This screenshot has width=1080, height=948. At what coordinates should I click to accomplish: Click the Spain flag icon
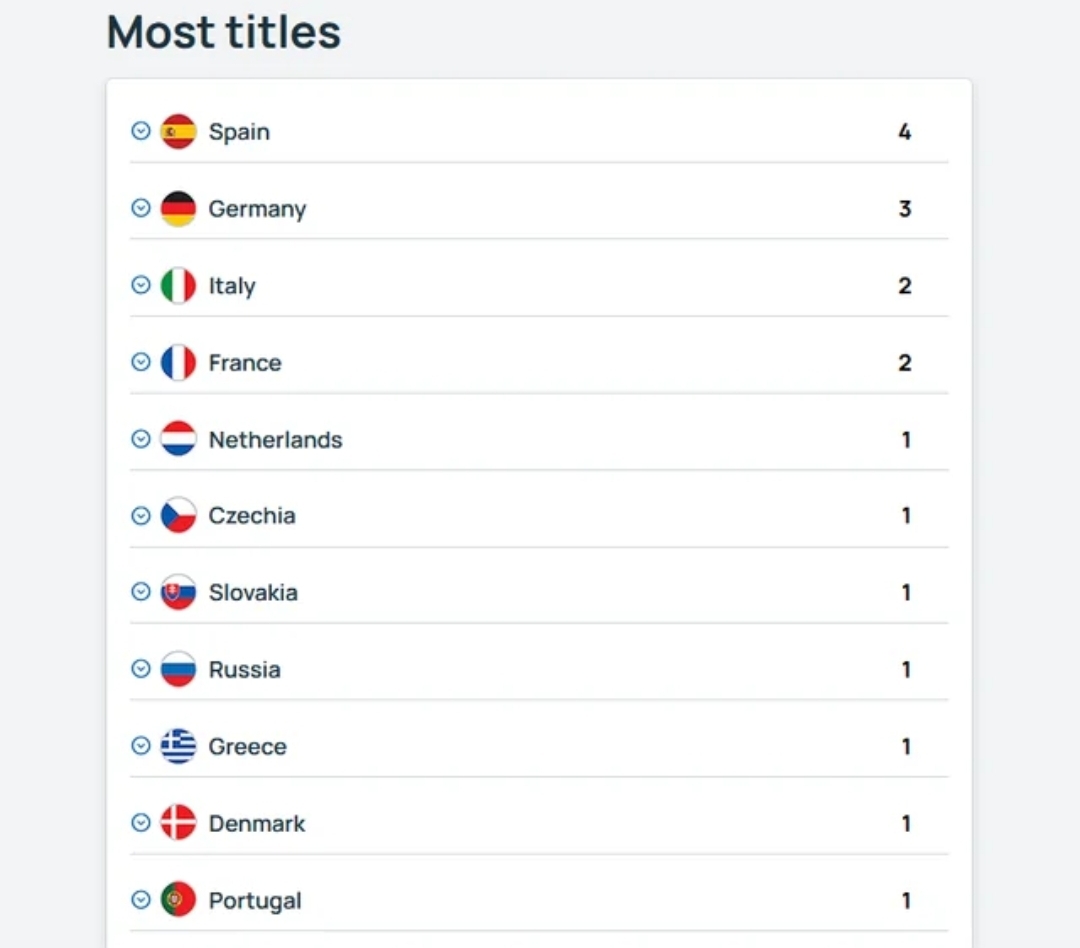[x=178, y=132]
